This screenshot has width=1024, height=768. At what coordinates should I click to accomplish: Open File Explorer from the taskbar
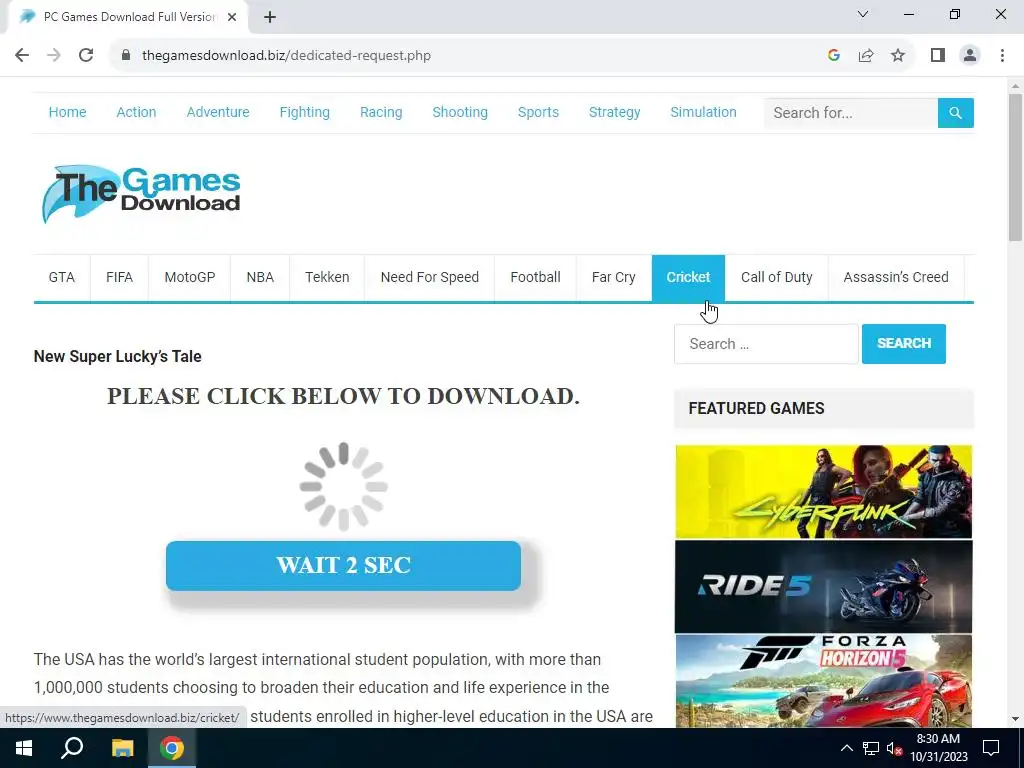pyautogui.click(x=122, y=748)
